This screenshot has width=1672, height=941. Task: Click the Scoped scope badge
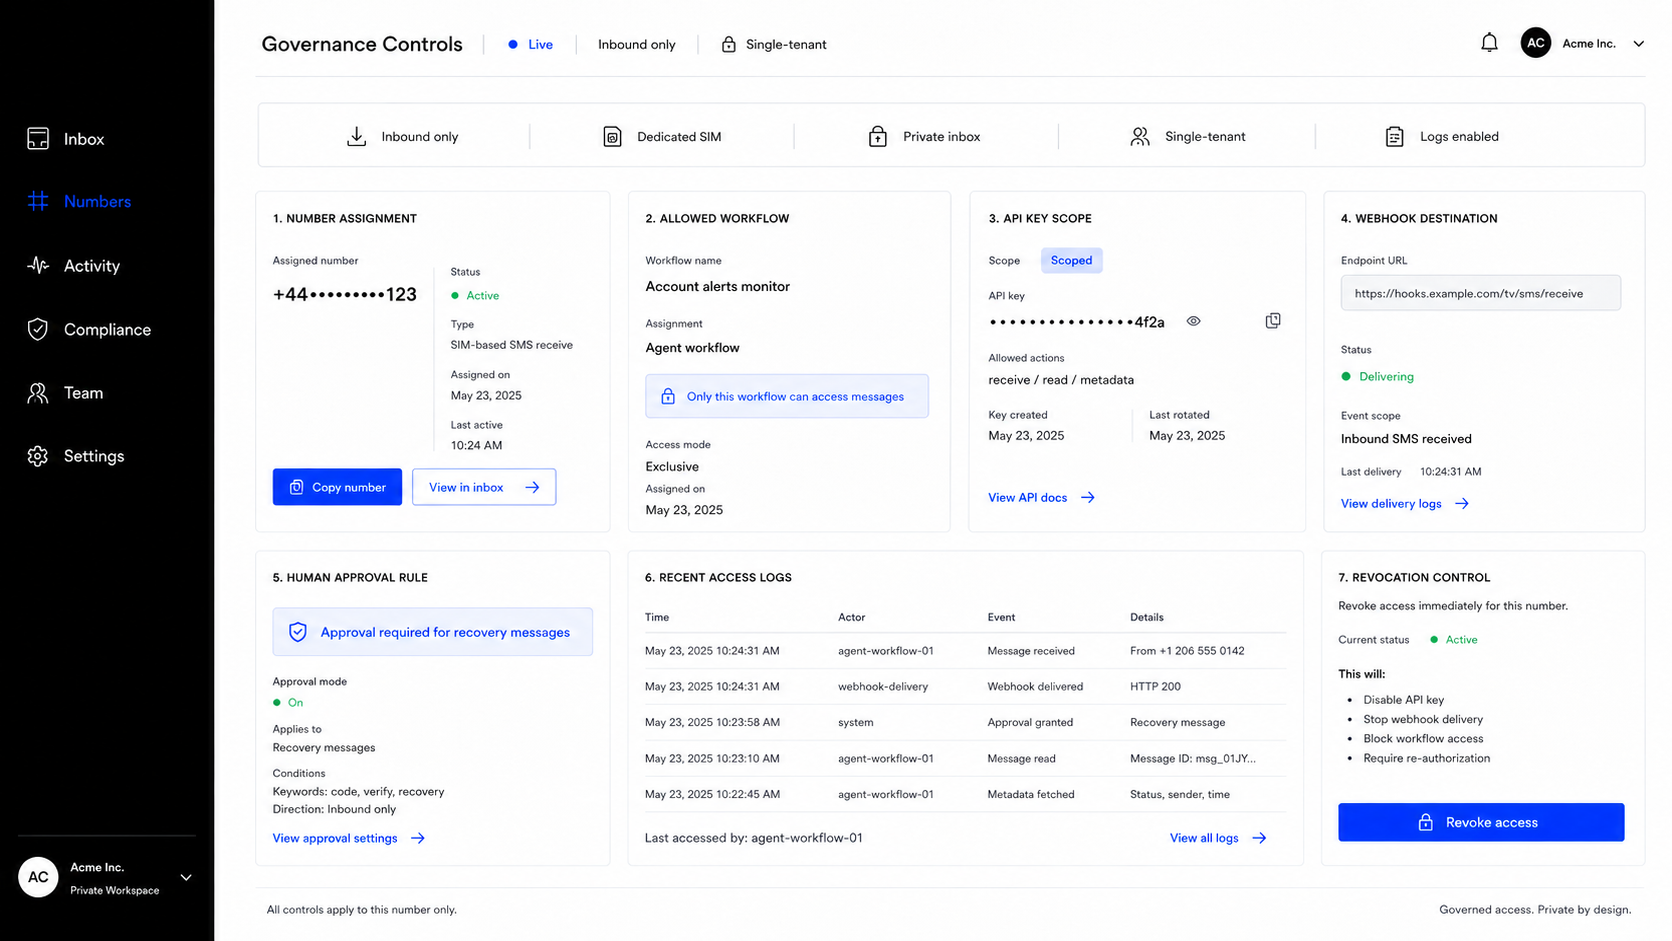1071,260
